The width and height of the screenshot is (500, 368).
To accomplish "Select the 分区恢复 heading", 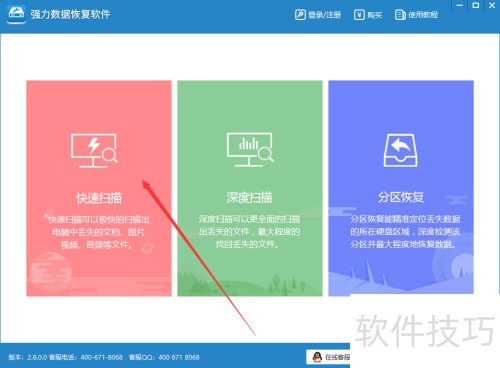I will click(401, 197).
